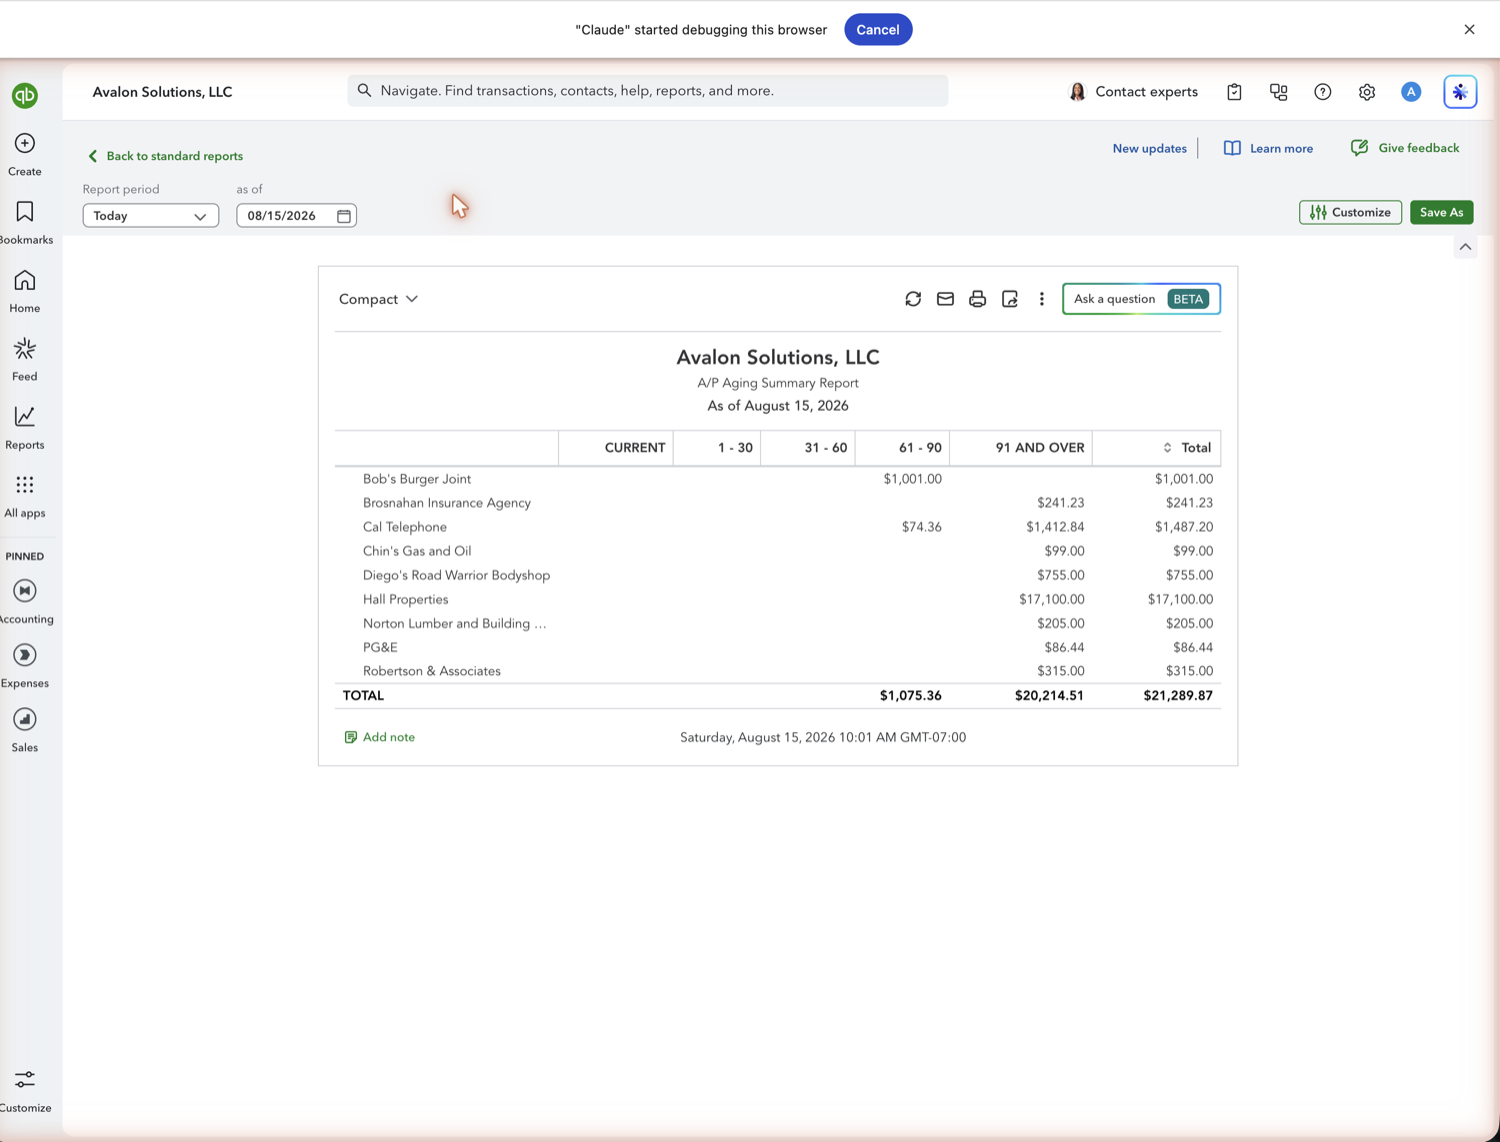This screenshot has width=1500, height=1142.
Task: Open the Help question mark icon
Action: 1323,92
